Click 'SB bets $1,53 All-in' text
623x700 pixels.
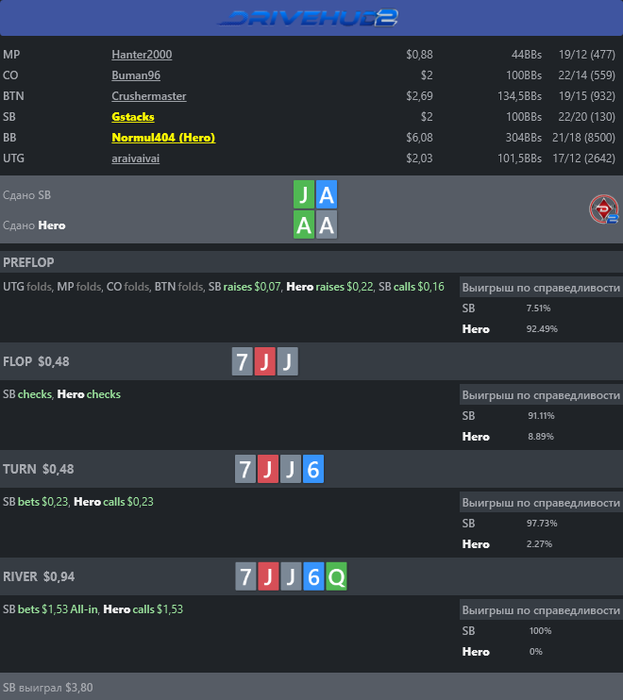click(50, 609)
